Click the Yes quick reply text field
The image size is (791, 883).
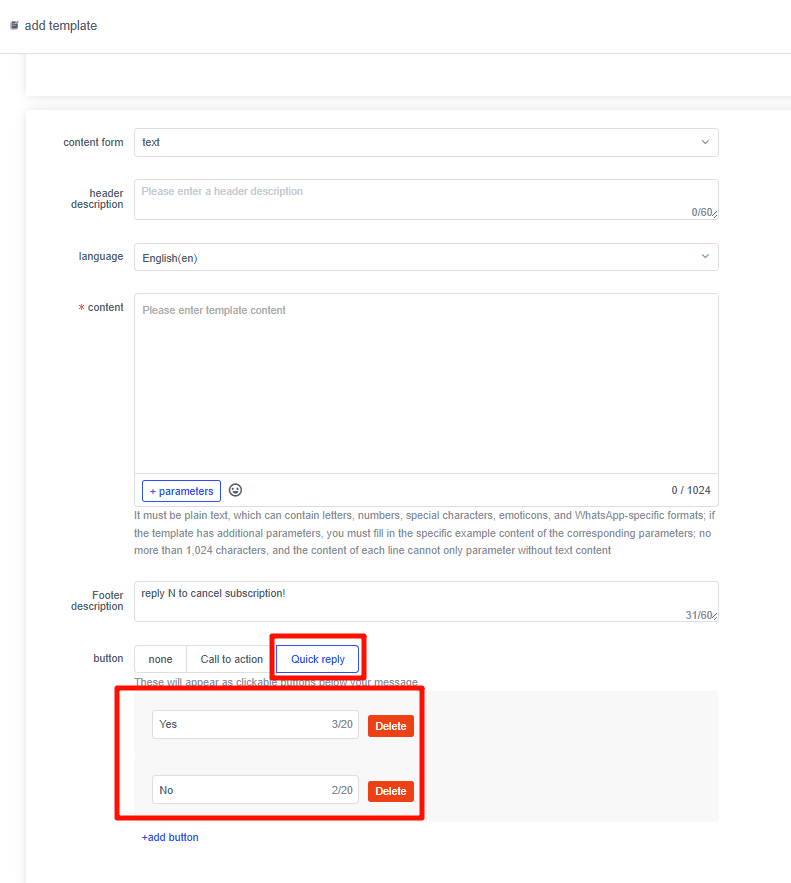tap(240, 724)
